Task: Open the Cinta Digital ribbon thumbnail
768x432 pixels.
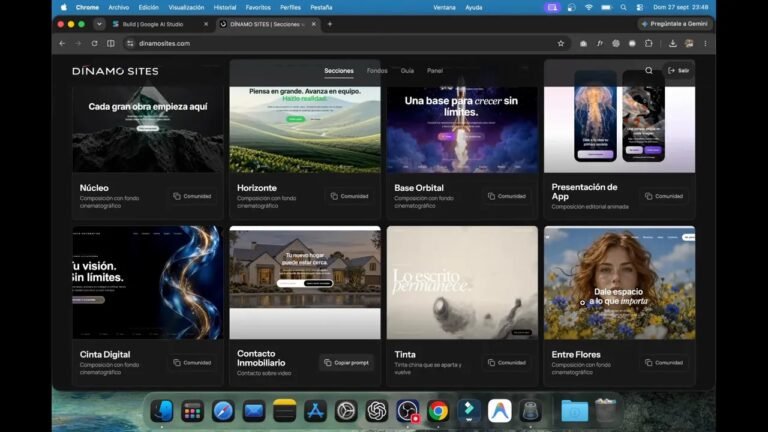Action: click(147, 283)
